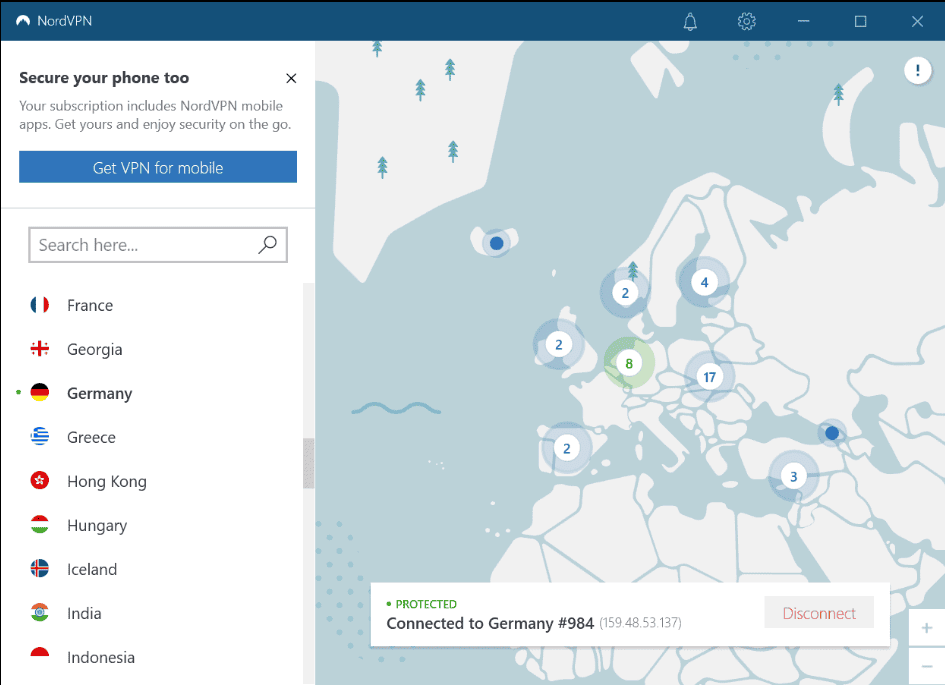945x685 pixels.
Task: Expand the map cluster labeled 4
Action: pos(703,282)
